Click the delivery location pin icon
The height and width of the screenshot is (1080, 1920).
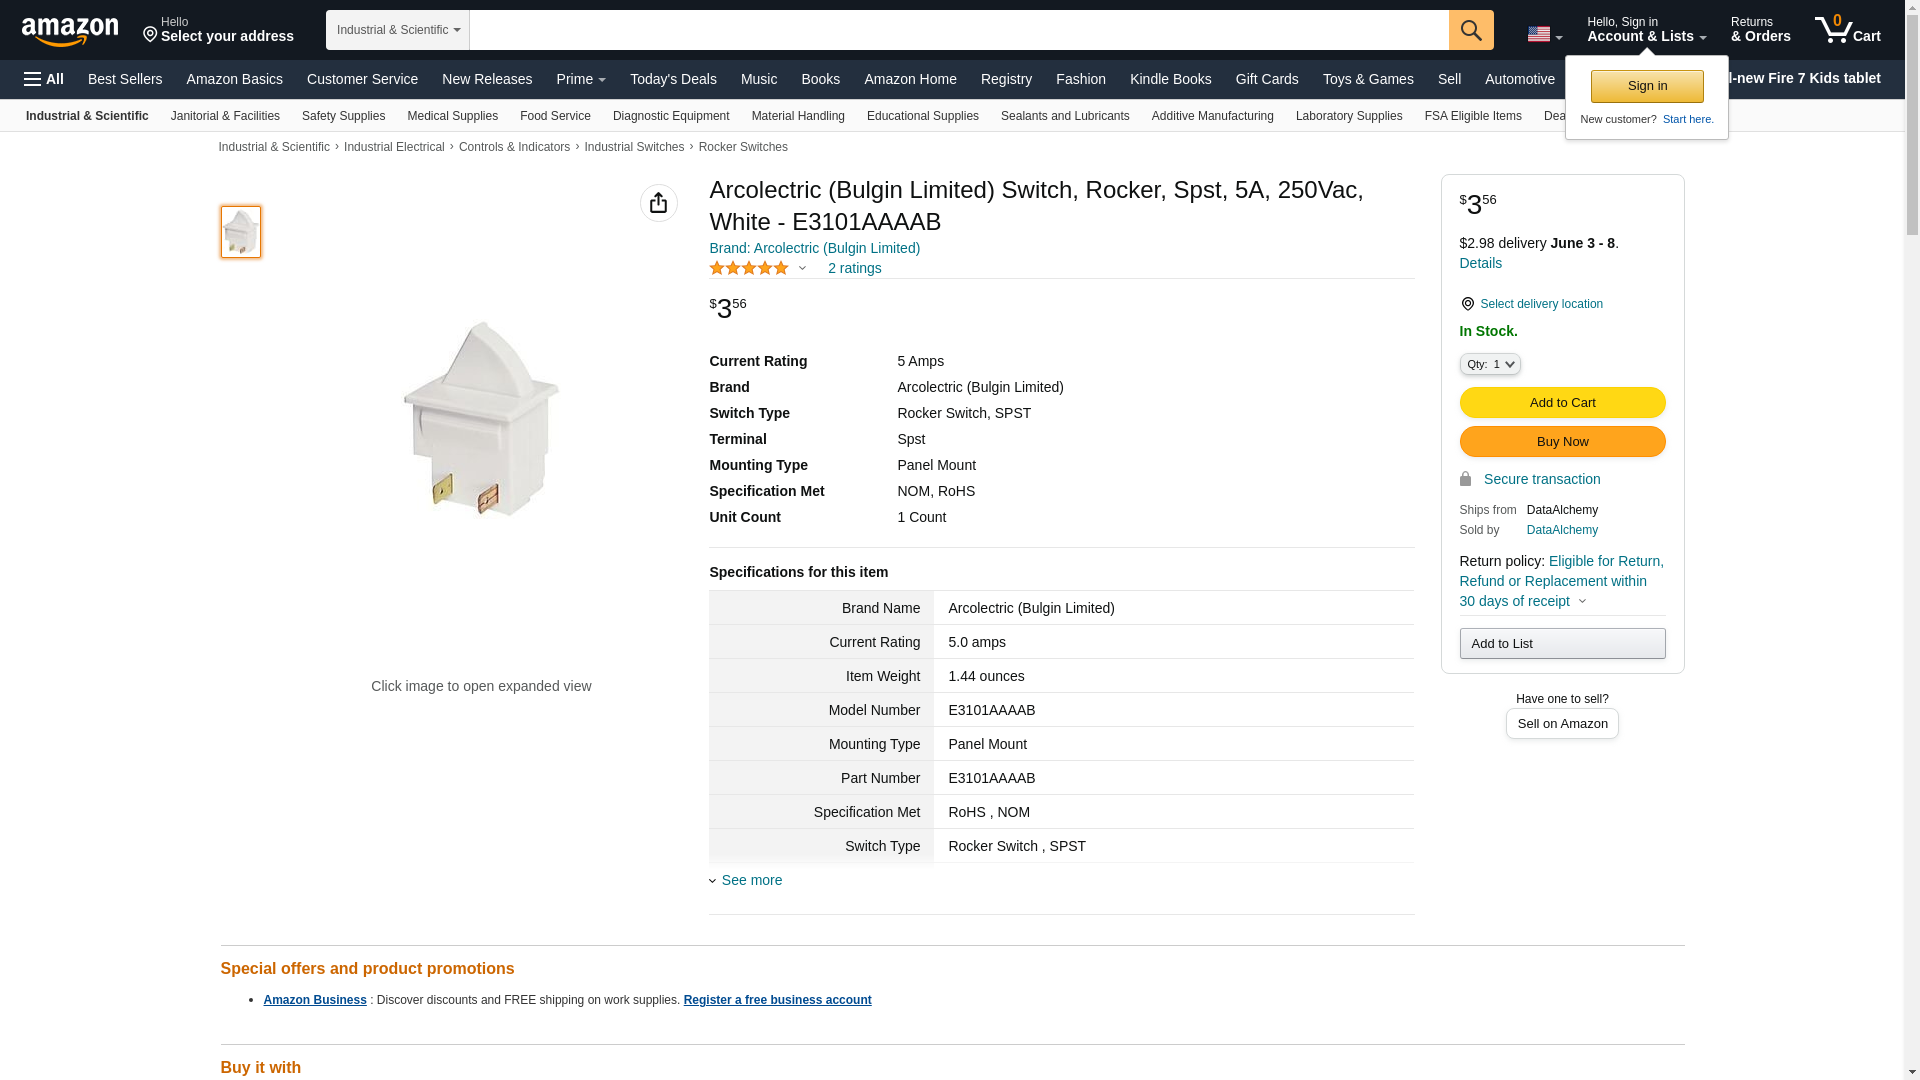pos(1467,304)
